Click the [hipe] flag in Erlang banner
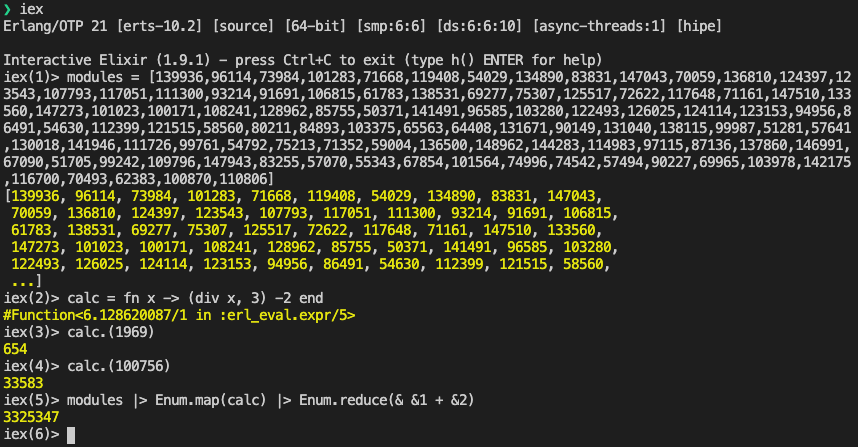Screen dimensions: 858x447 tap(699, 26)
